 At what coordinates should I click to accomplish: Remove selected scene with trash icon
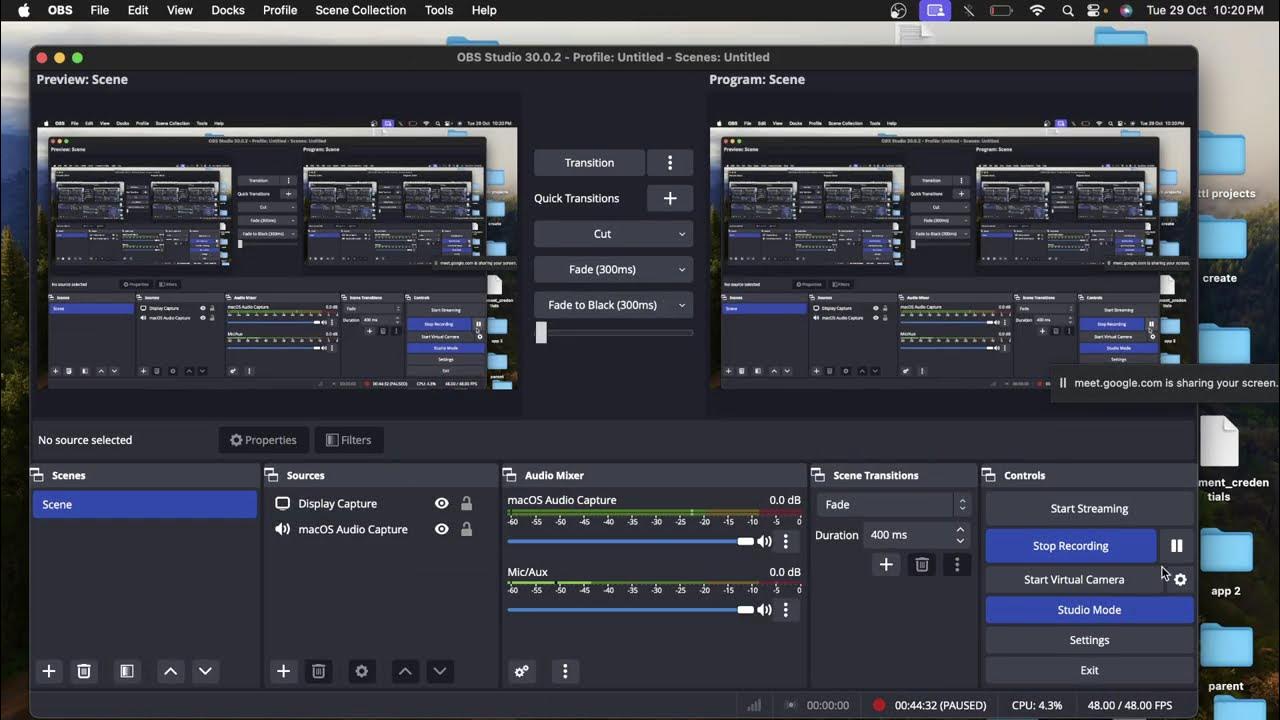click(x=84, y=671)
